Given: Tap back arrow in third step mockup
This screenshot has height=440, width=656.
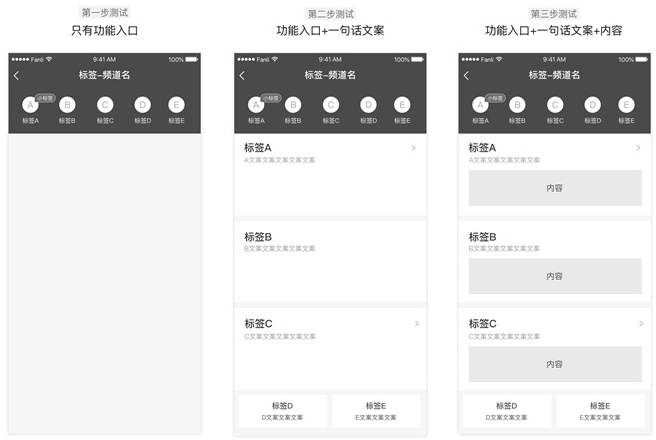Looking at the screenshot, I should coord(467,76).
